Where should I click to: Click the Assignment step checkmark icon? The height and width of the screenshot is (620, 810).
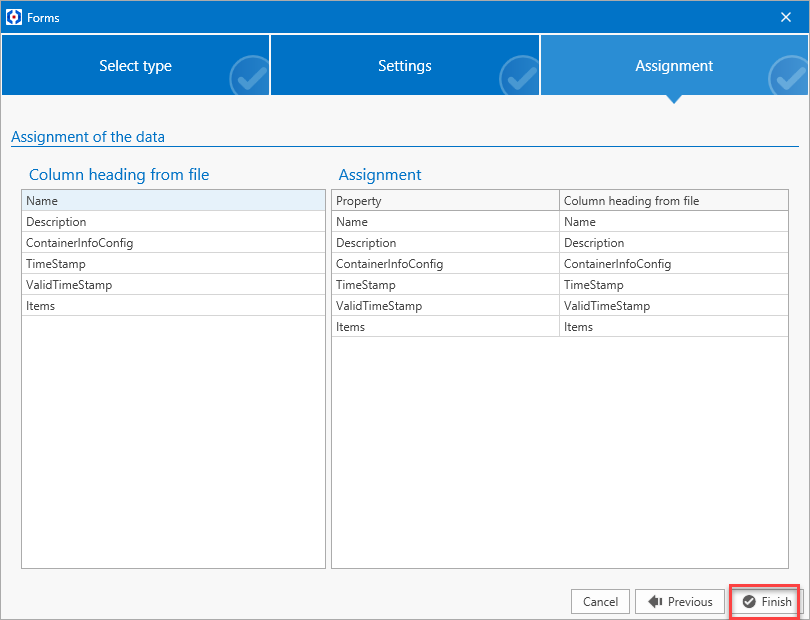(788, 76)
